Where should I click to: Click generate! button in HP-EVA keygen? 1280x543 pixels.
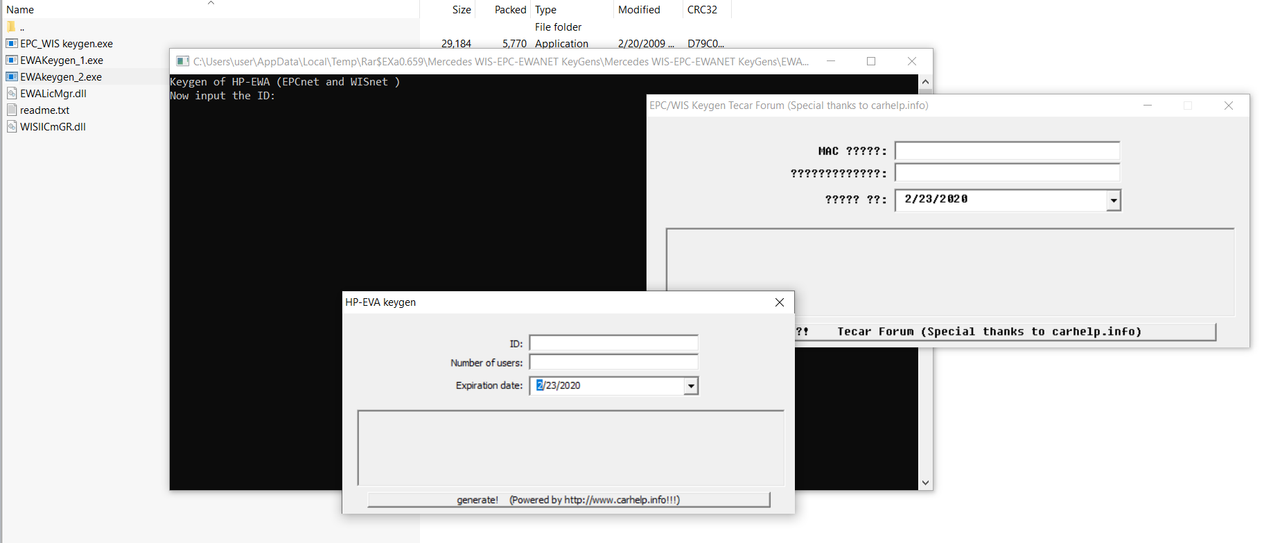tap(568, 499)
